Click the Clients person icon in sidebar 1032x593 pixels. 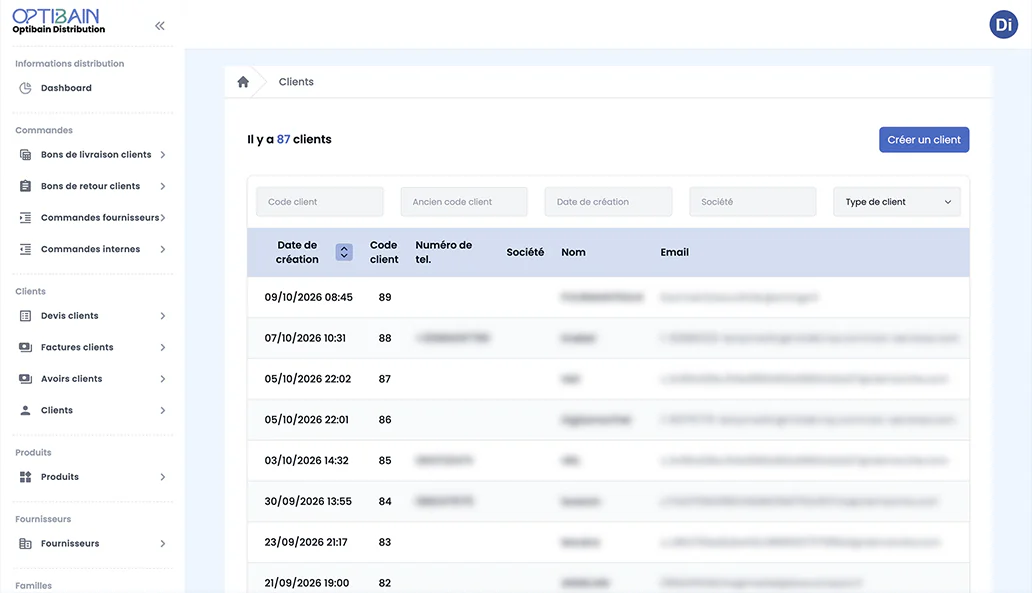tap(25, 411)
